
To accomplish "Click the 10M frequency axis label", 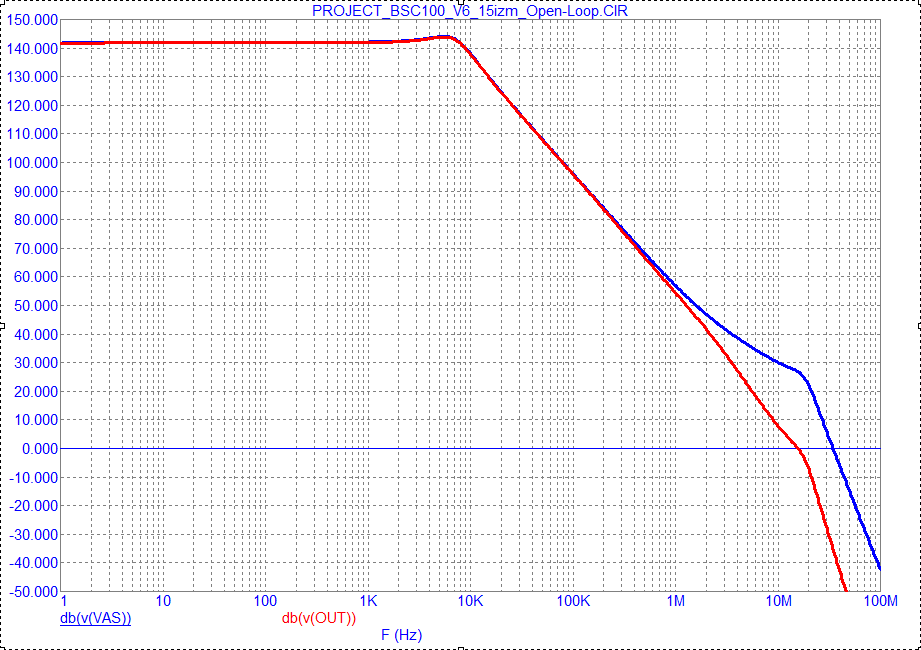I will (x=779, y=601).
